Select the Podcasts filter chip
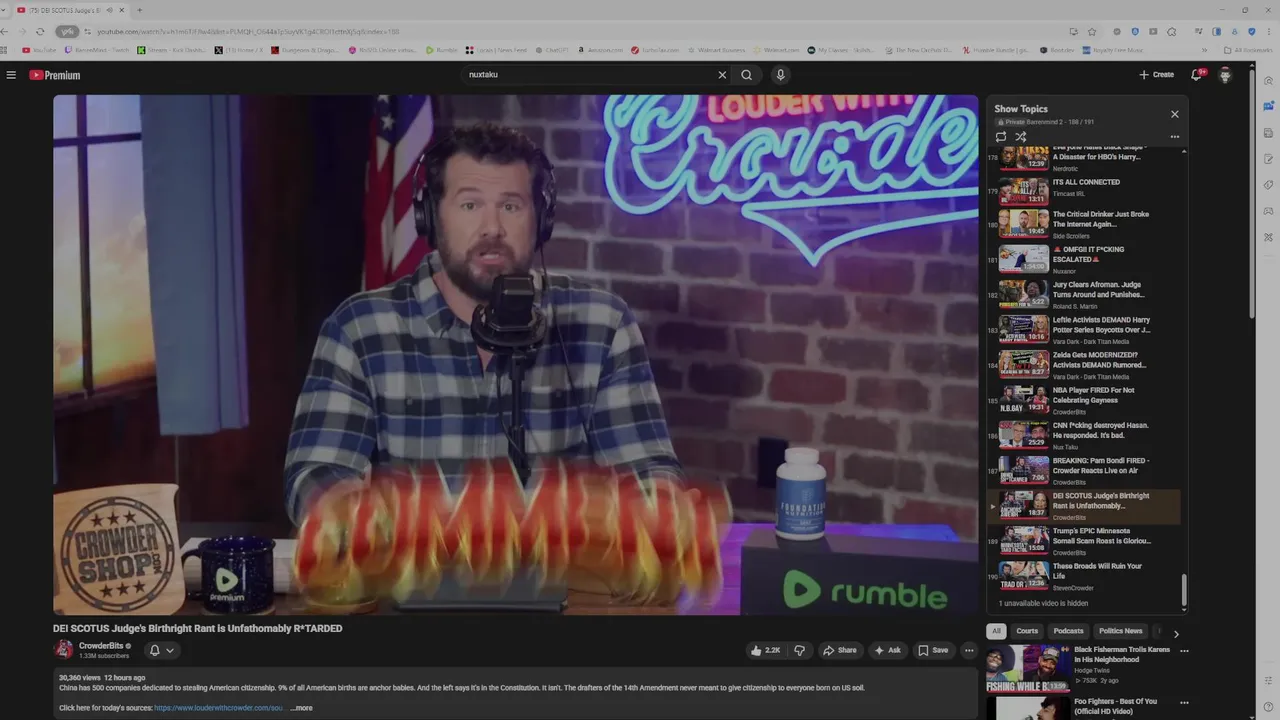The image size is (1280, 720). tap(1068, 631)
